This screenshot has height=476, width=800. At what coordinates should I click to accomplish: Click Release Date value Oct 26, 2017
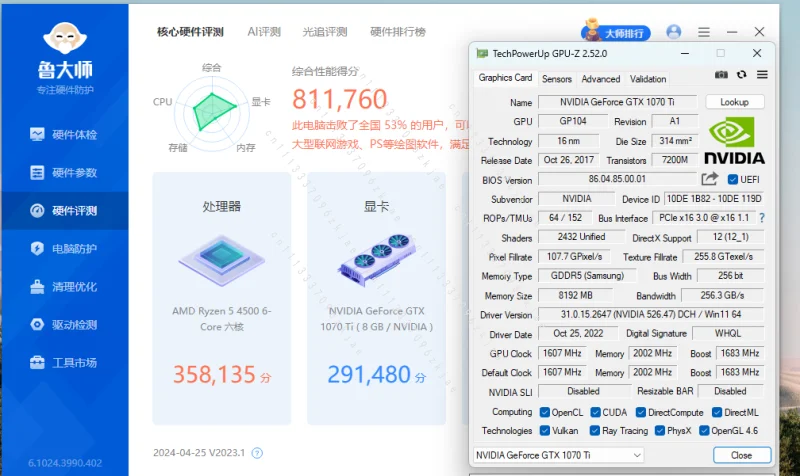(x=568, y=160)
